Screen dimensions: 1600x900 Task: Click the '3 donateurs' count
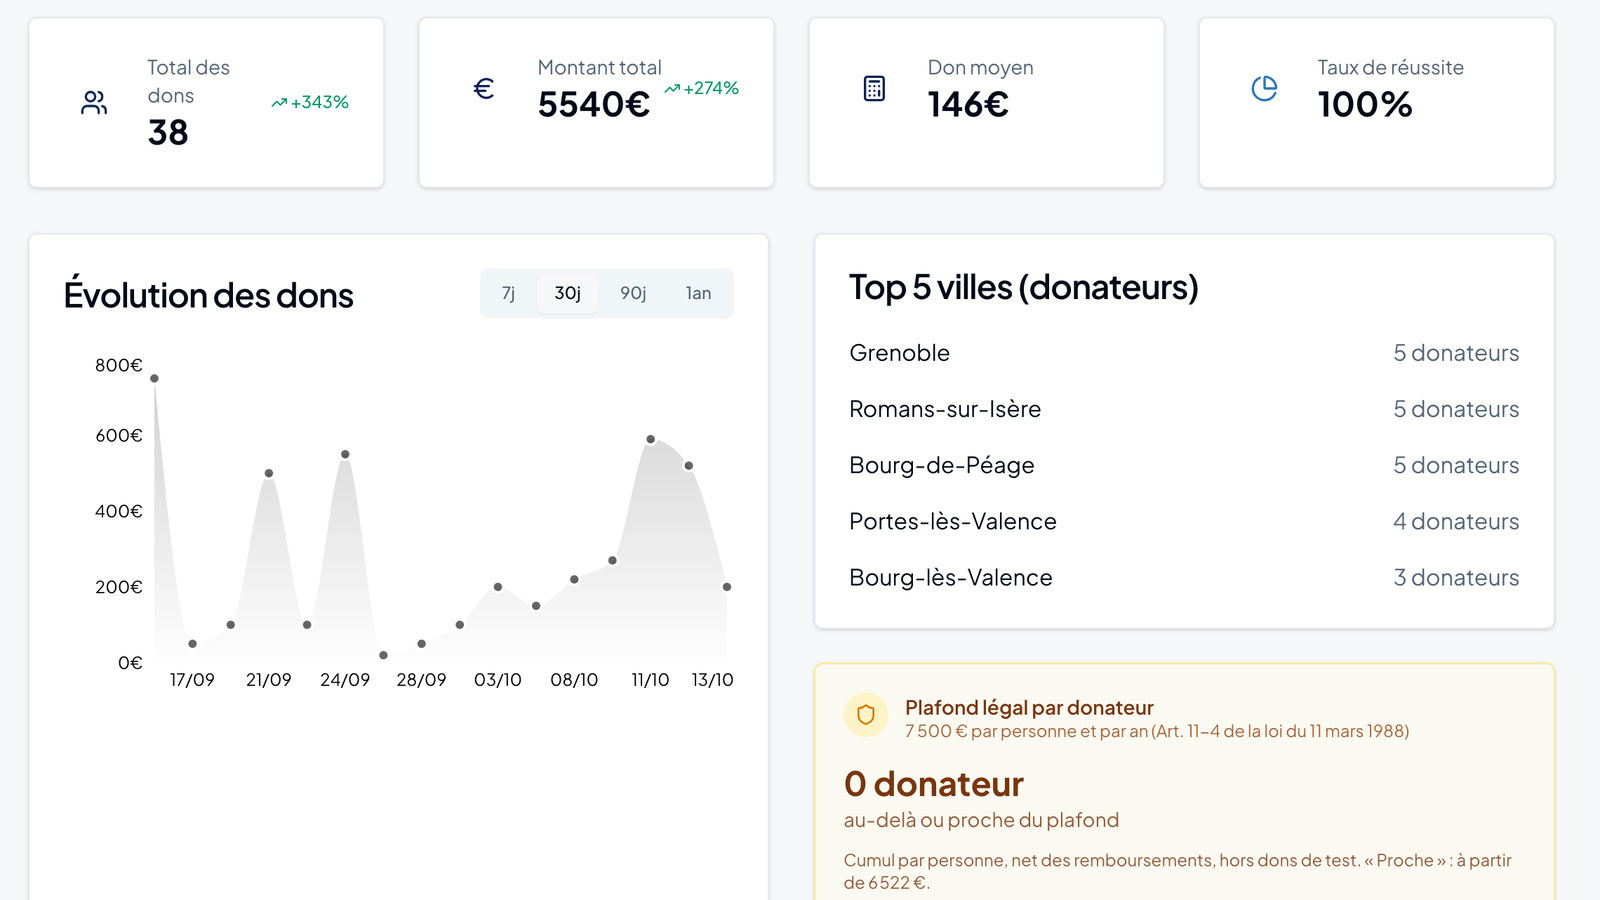1456,577
